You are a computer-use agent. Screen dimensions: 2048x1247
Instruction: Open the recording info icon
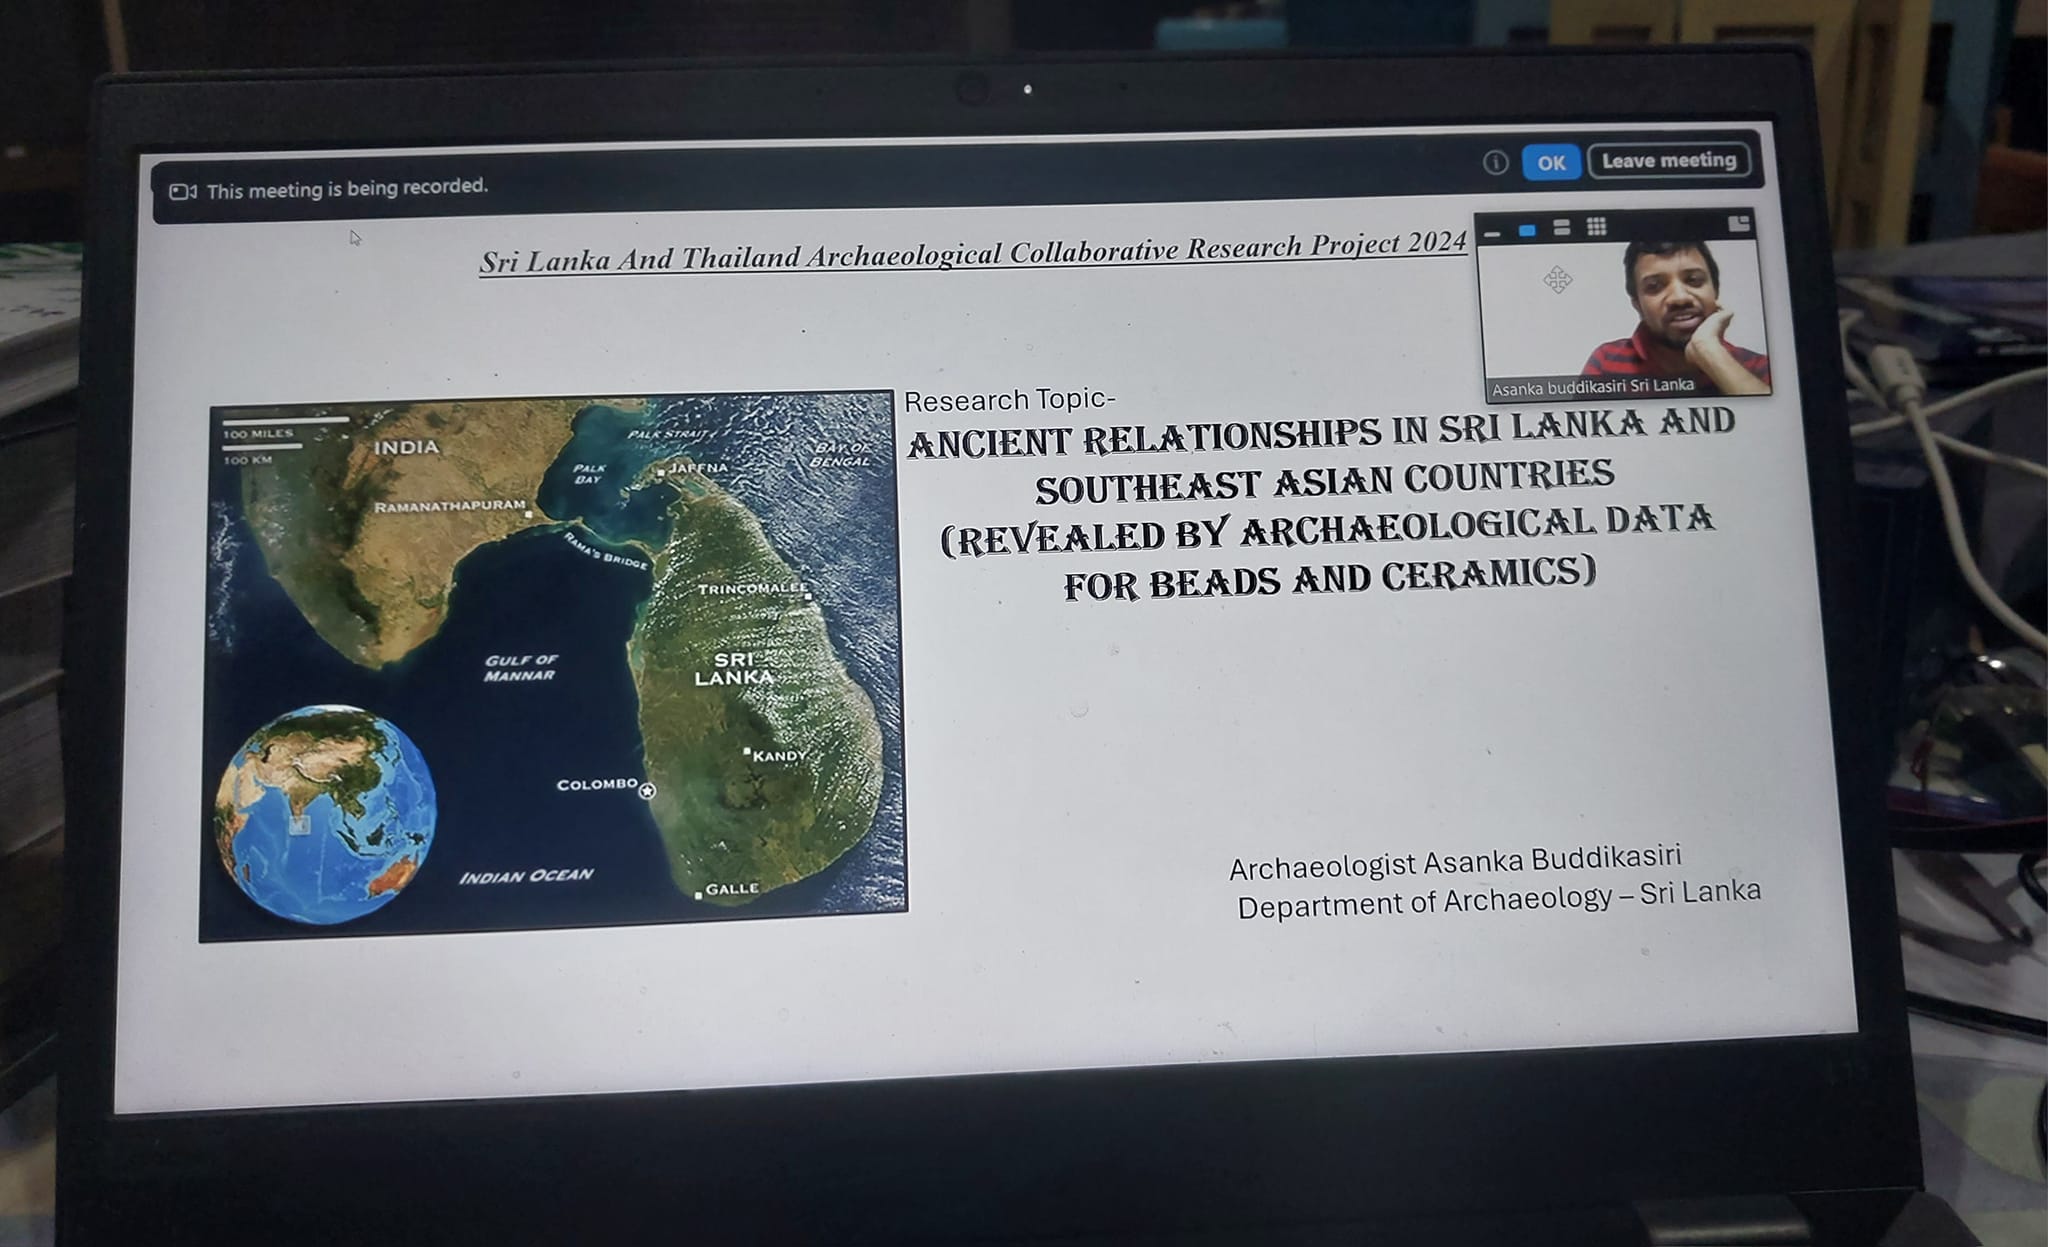pos(1495,163)
